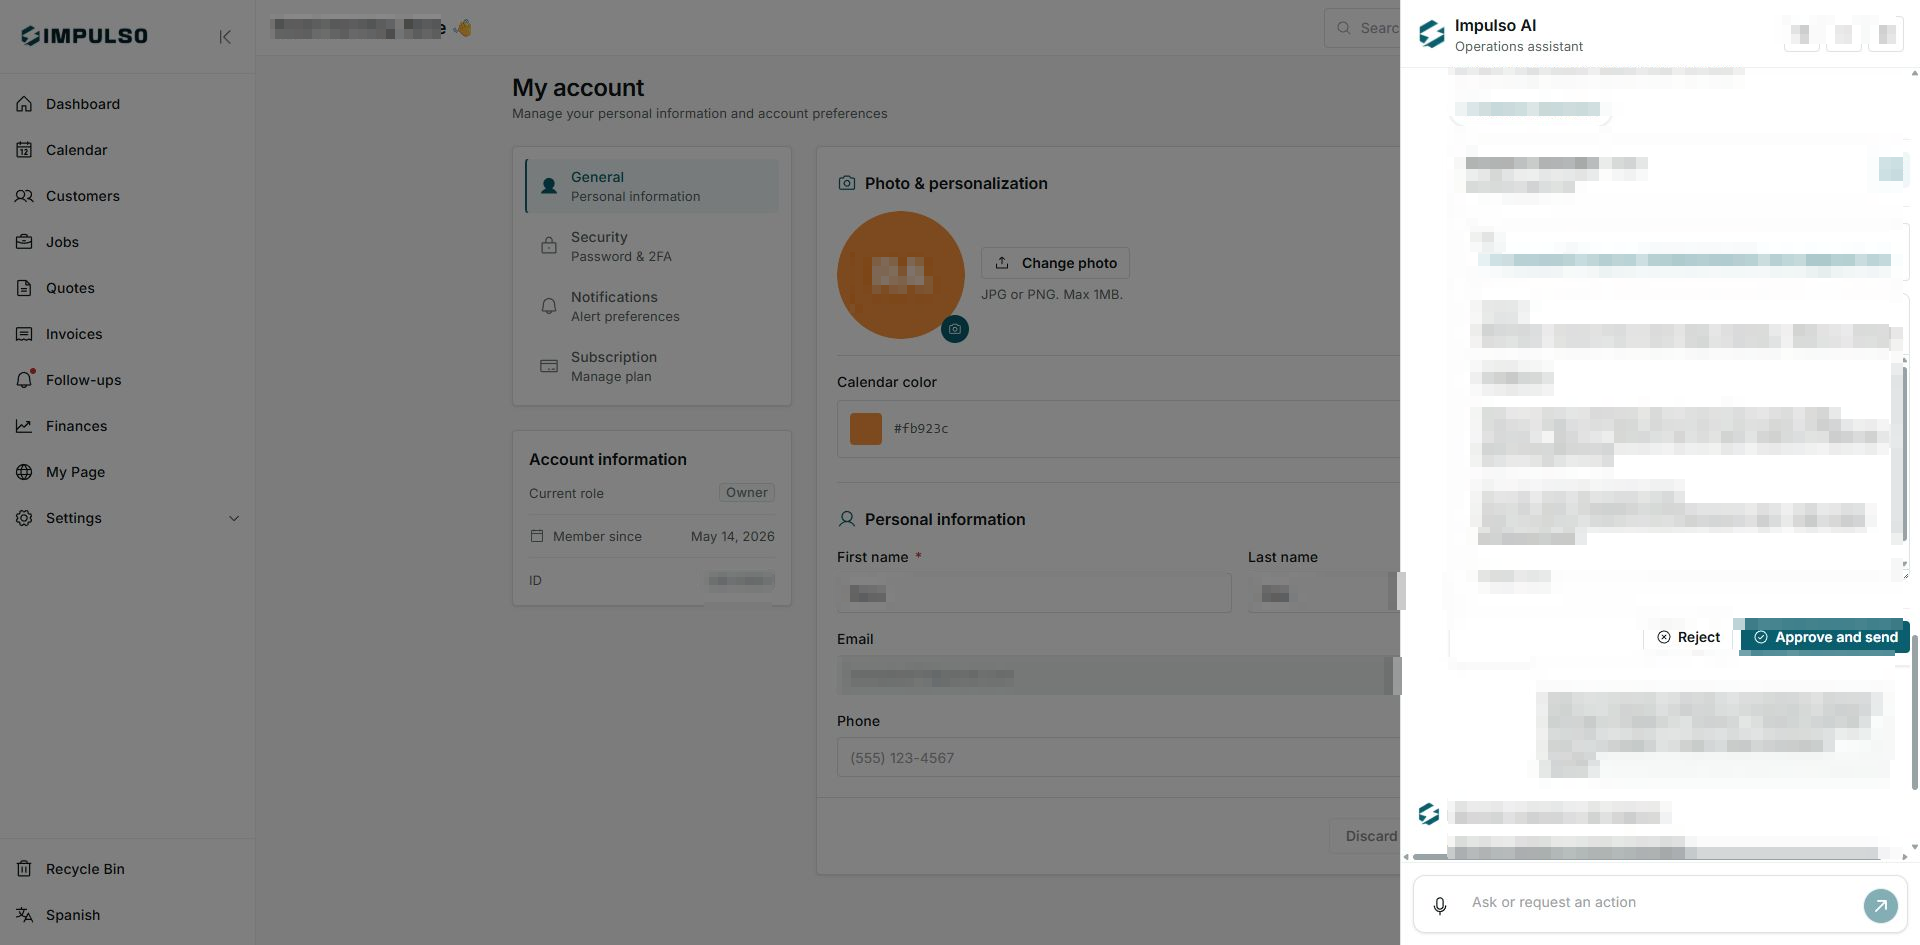Open Subscription manage plan tab
Image resolution: width=1920 pixels, height=945 pixels.
point(652,366)
